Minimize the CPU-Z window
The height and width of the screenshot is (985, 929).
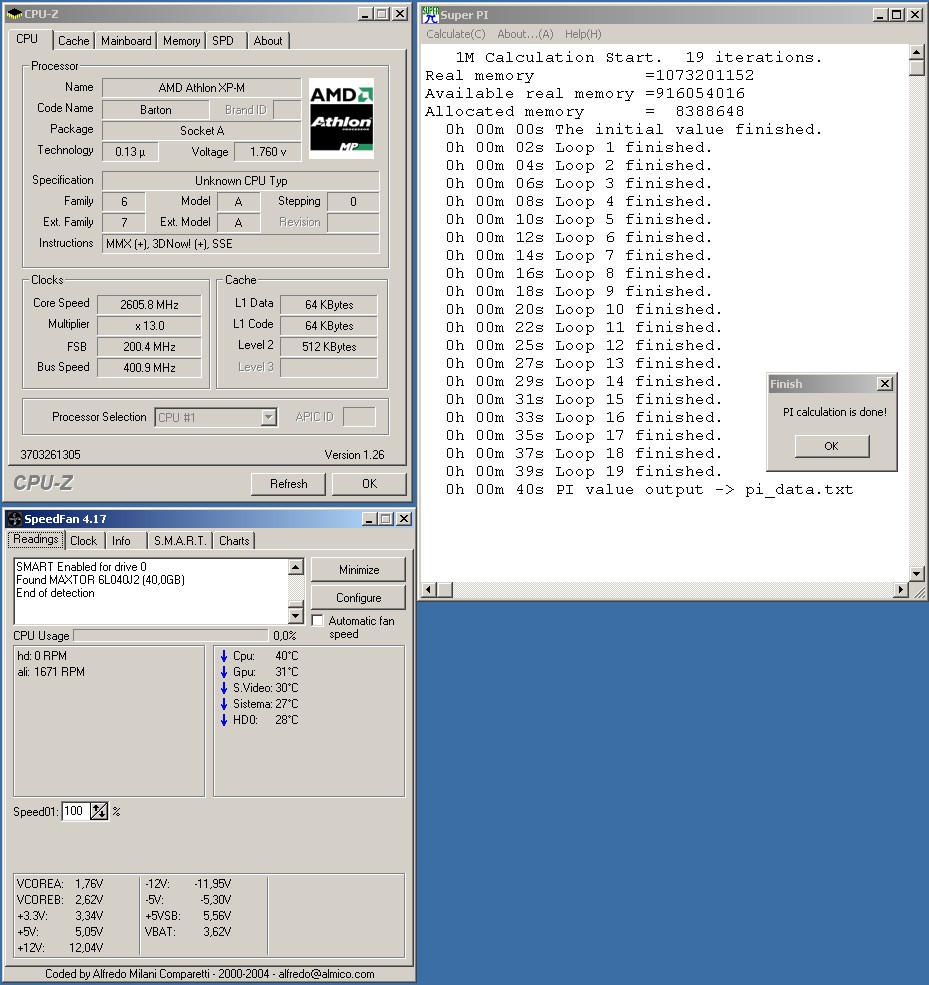[365, 13]
